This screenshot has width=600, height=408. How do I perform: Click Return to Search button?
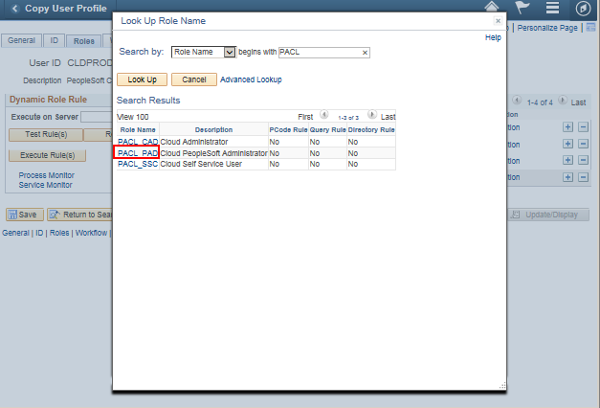[80, 215]
